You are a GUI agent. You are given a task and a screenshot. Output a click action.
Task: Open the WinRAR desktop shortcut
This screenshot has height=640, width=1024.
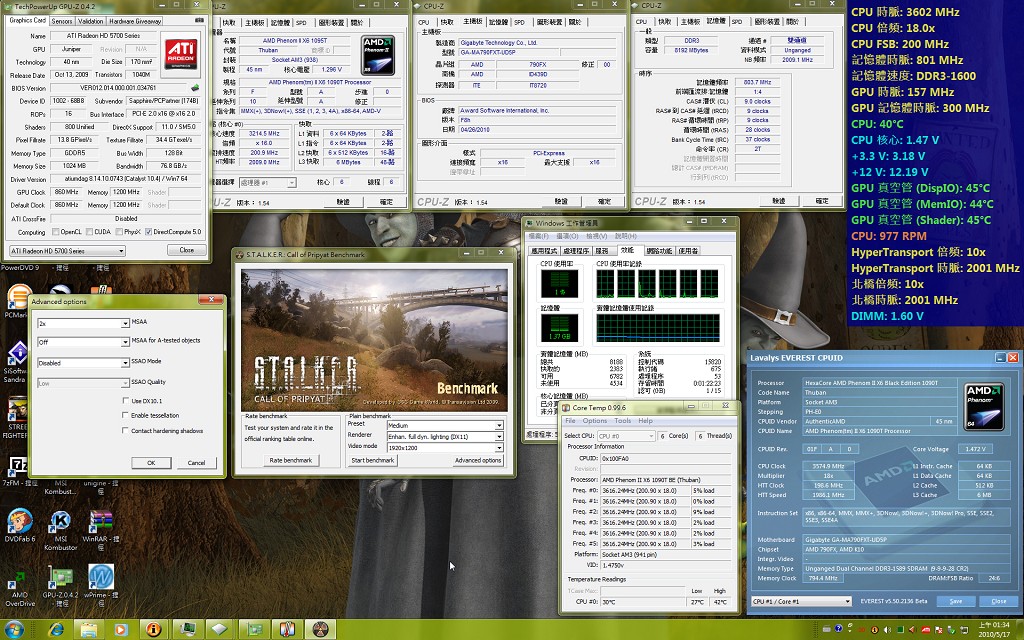(x=101, y=530)
